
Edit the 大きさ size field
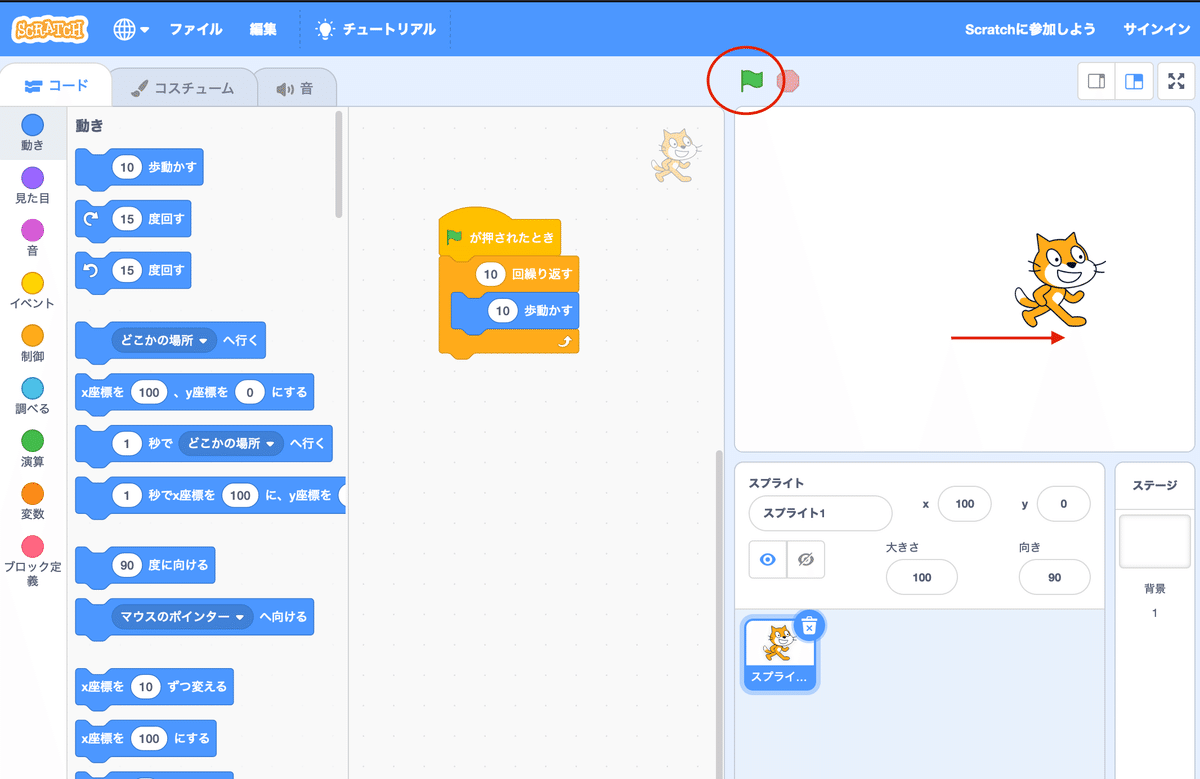(x=922, y=577)
